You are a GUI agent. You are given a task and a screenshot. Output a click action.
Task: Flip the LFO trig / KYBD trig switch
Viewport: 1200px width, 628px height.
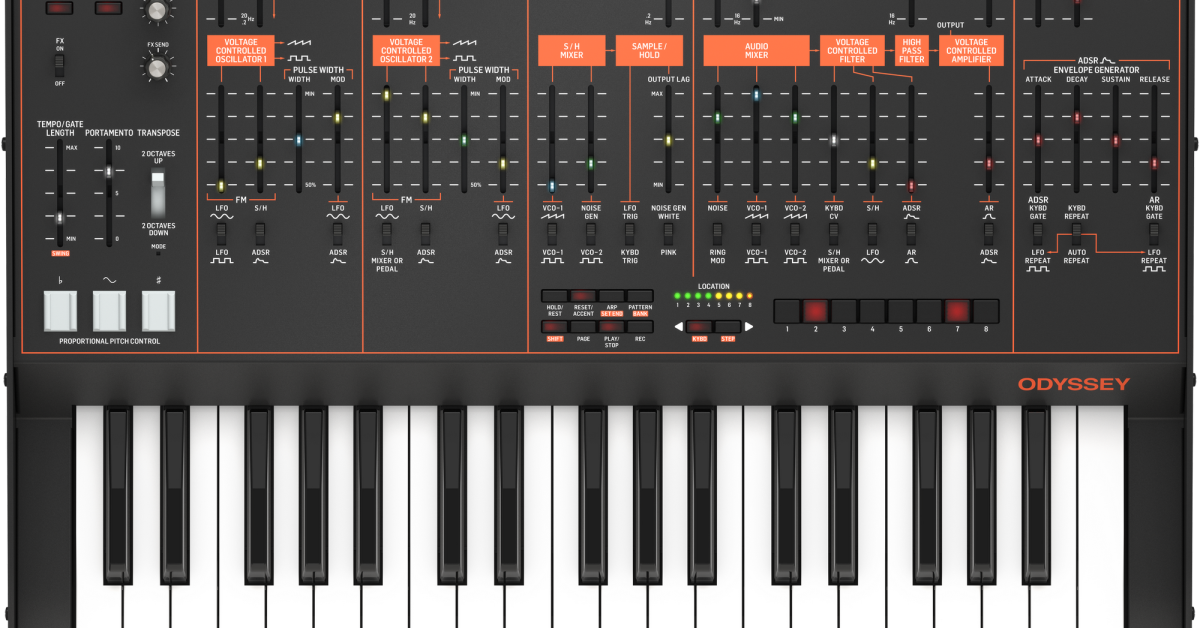point(629,233)
